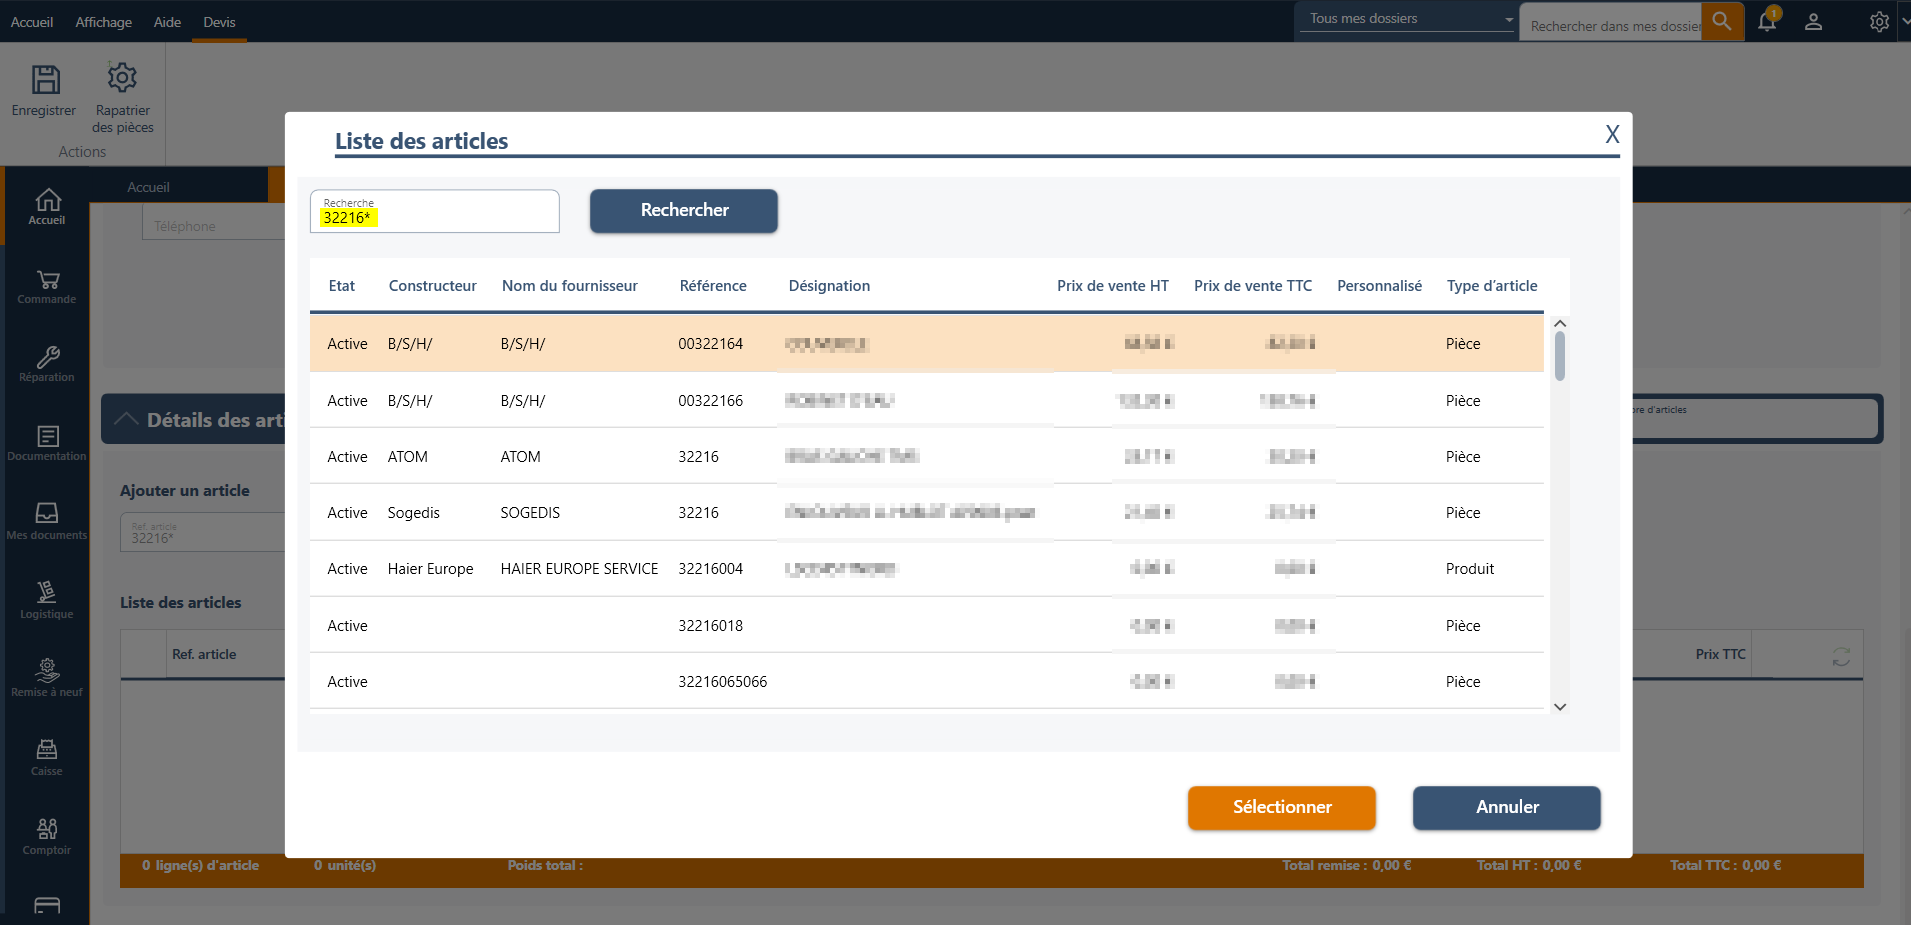Screen dimensions: 1911x925
Task: Click the Ref. article column header in background
Action: point(204,654)
